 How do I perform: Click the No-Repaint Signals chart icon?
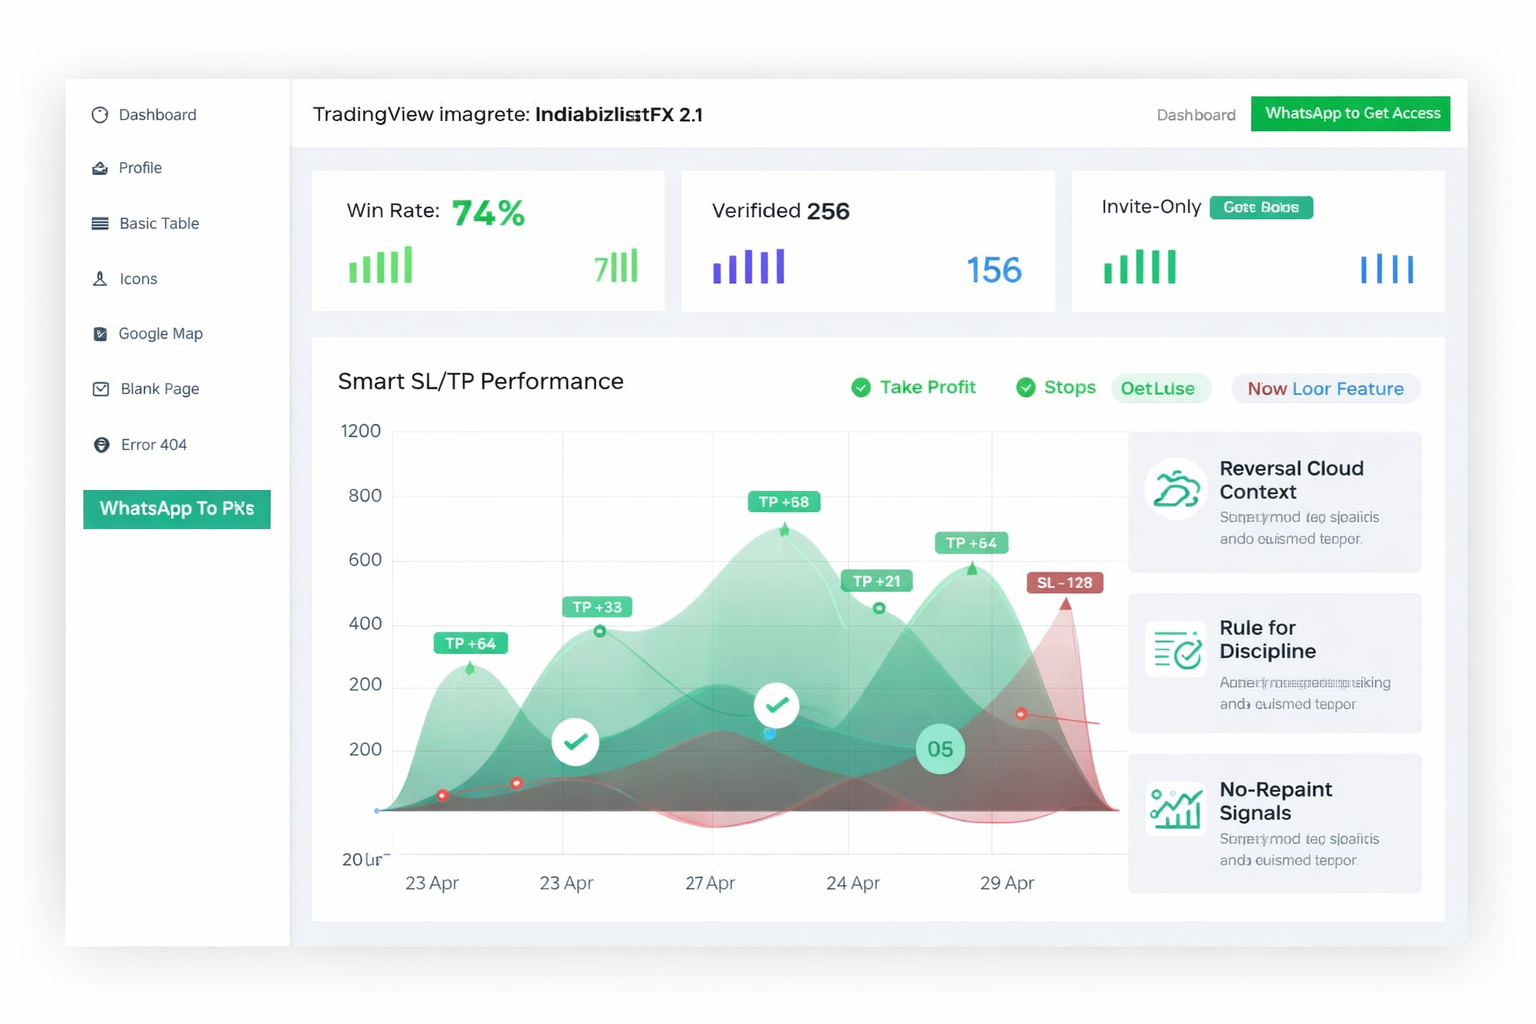coord(1176,808)
